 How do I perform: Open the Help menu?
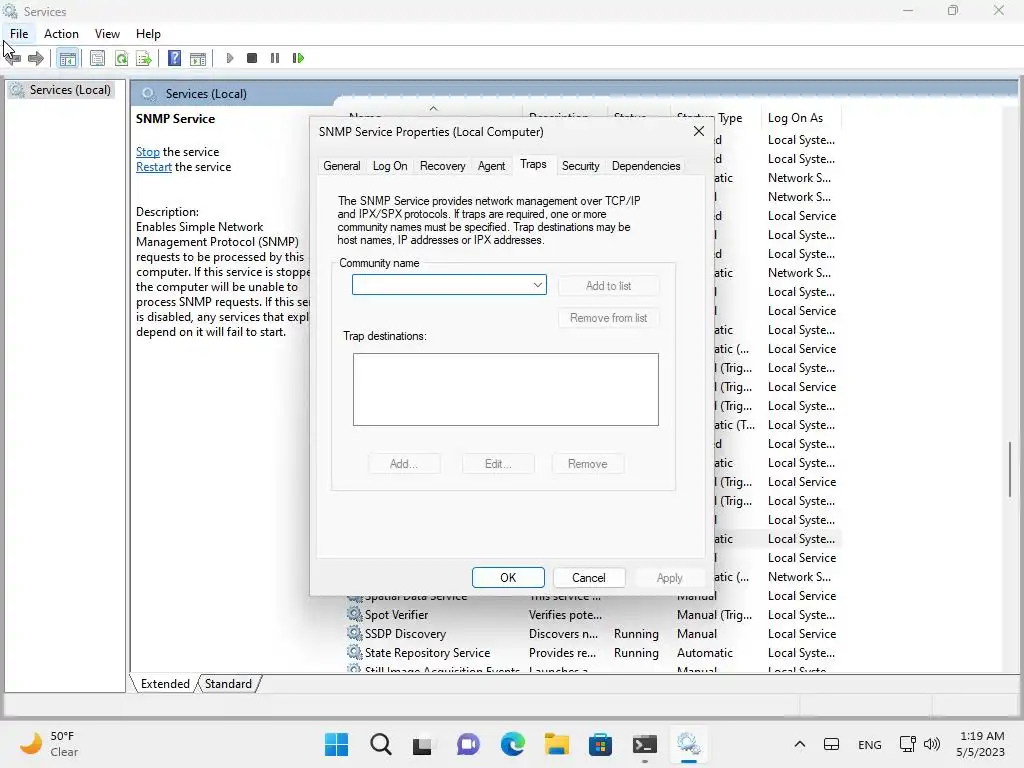(148, 34)
